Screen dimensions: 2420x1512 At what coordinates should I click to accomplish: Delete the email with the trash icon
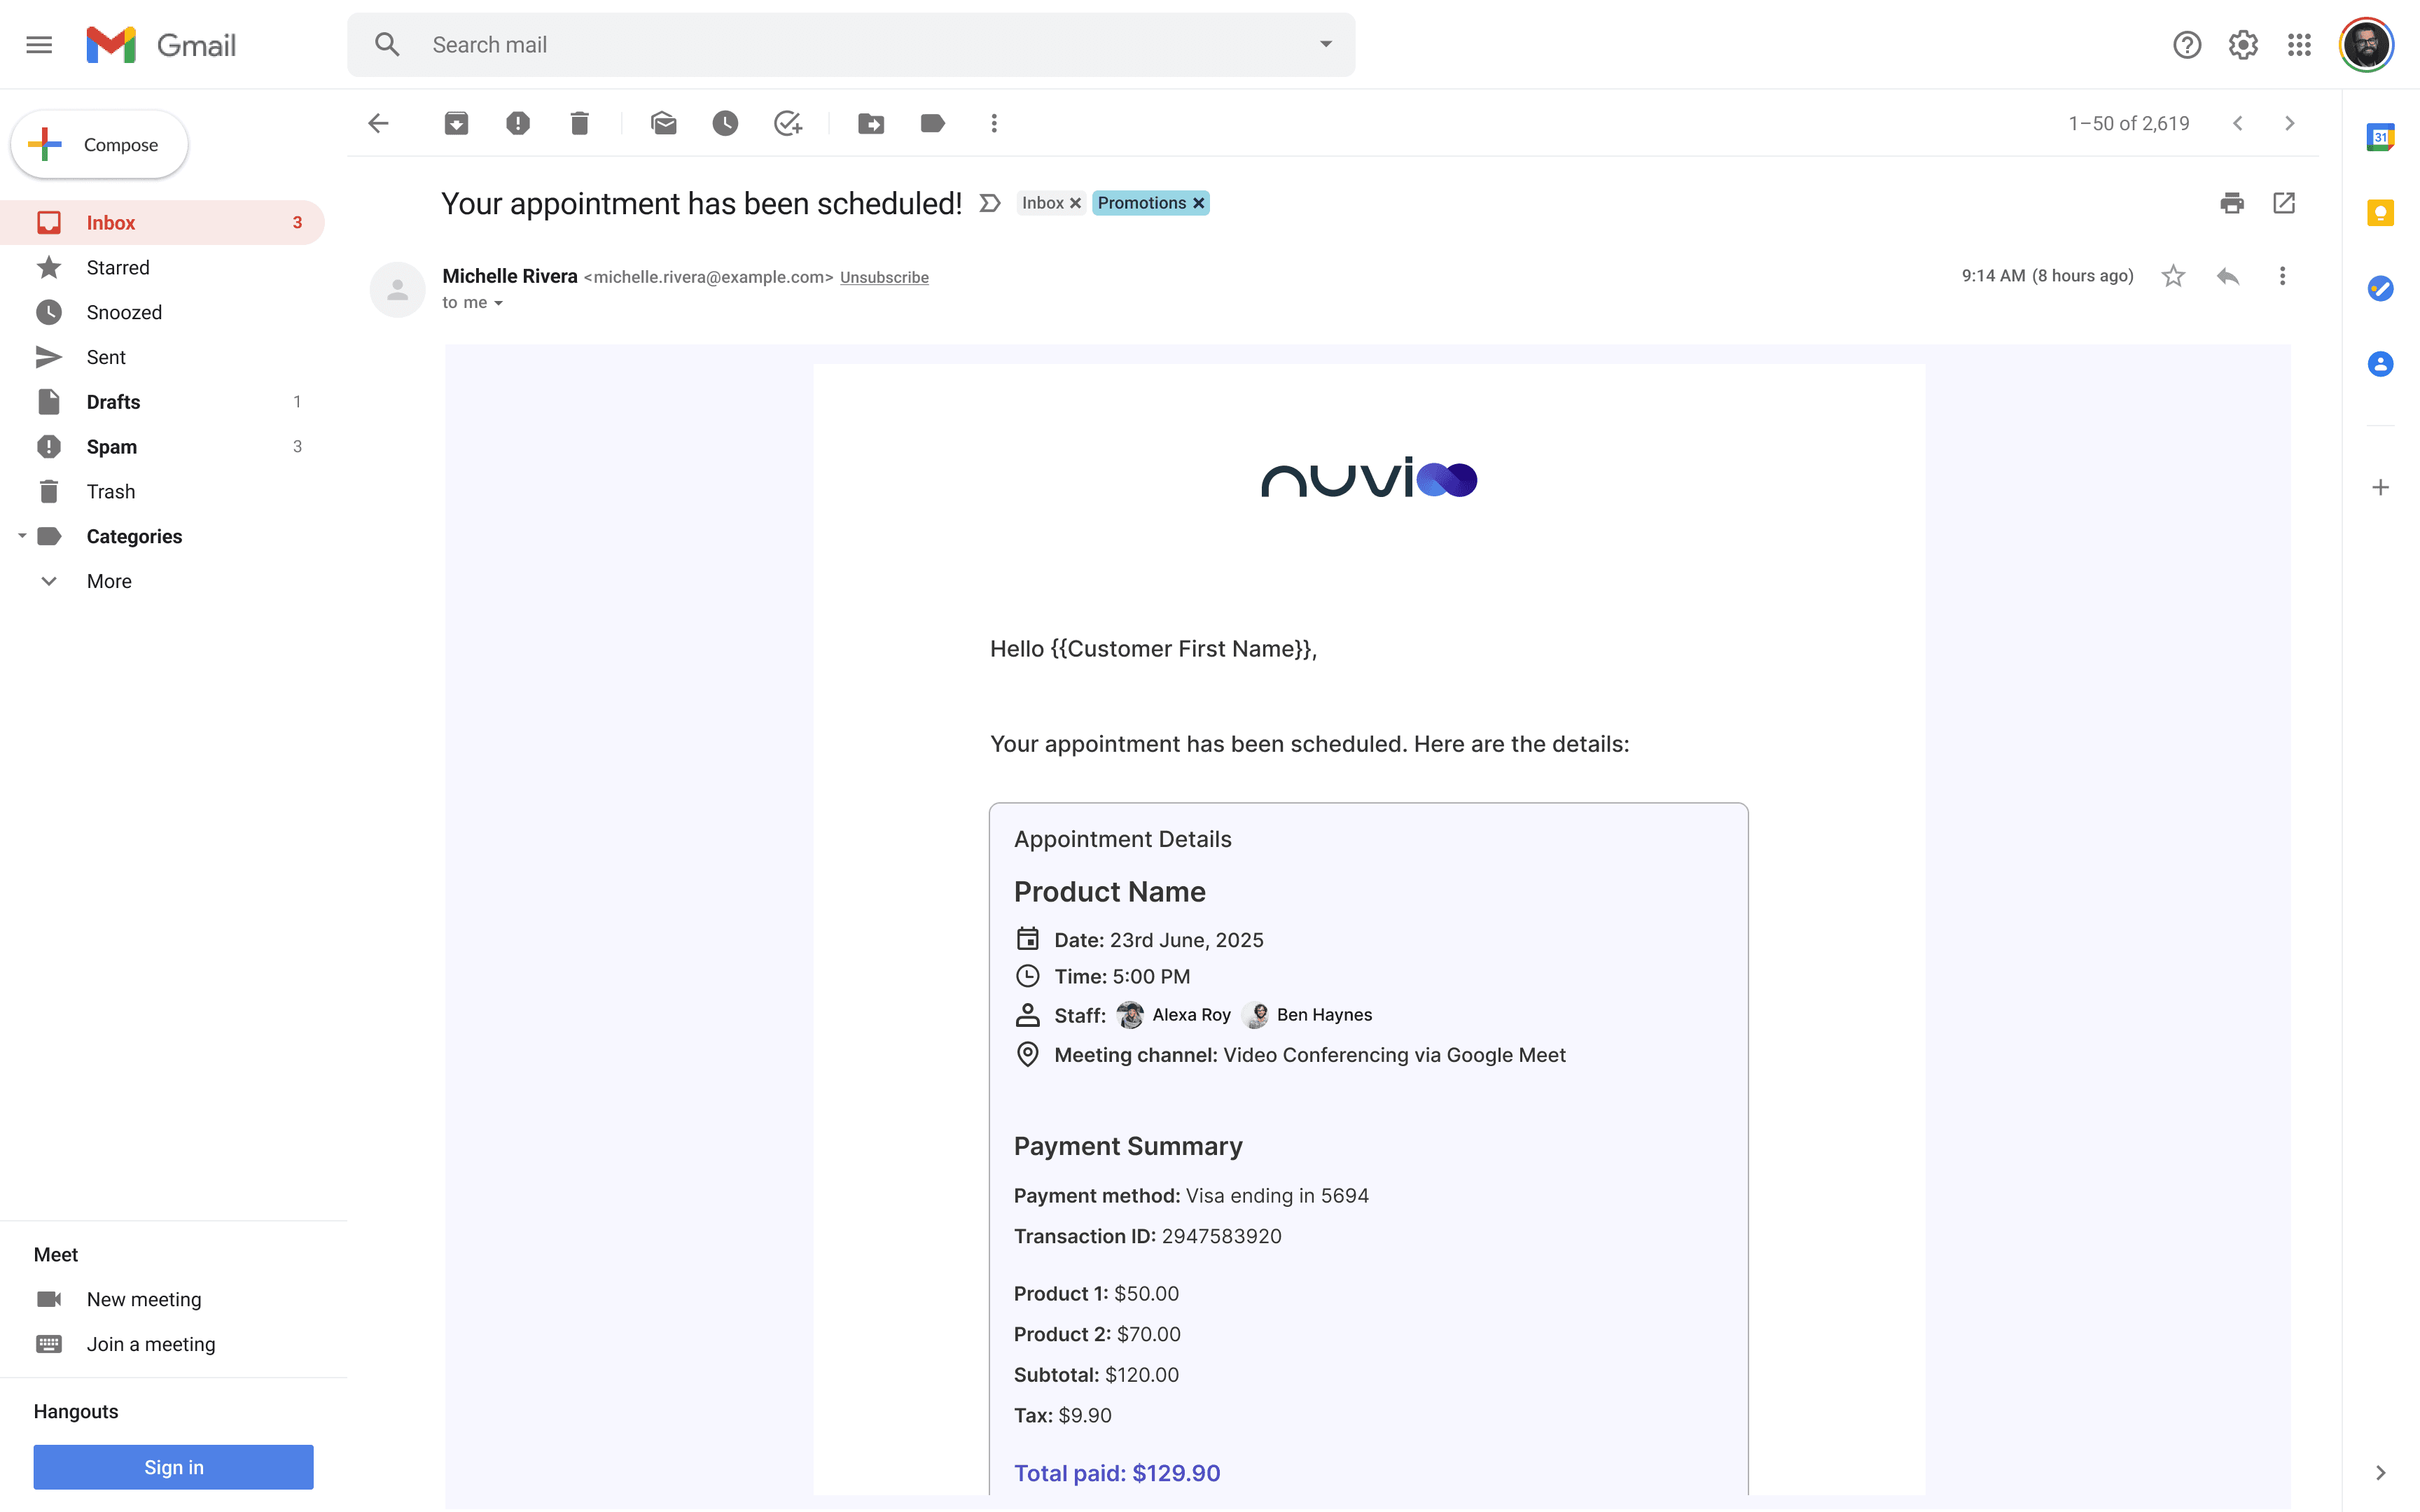click(579, 123)
